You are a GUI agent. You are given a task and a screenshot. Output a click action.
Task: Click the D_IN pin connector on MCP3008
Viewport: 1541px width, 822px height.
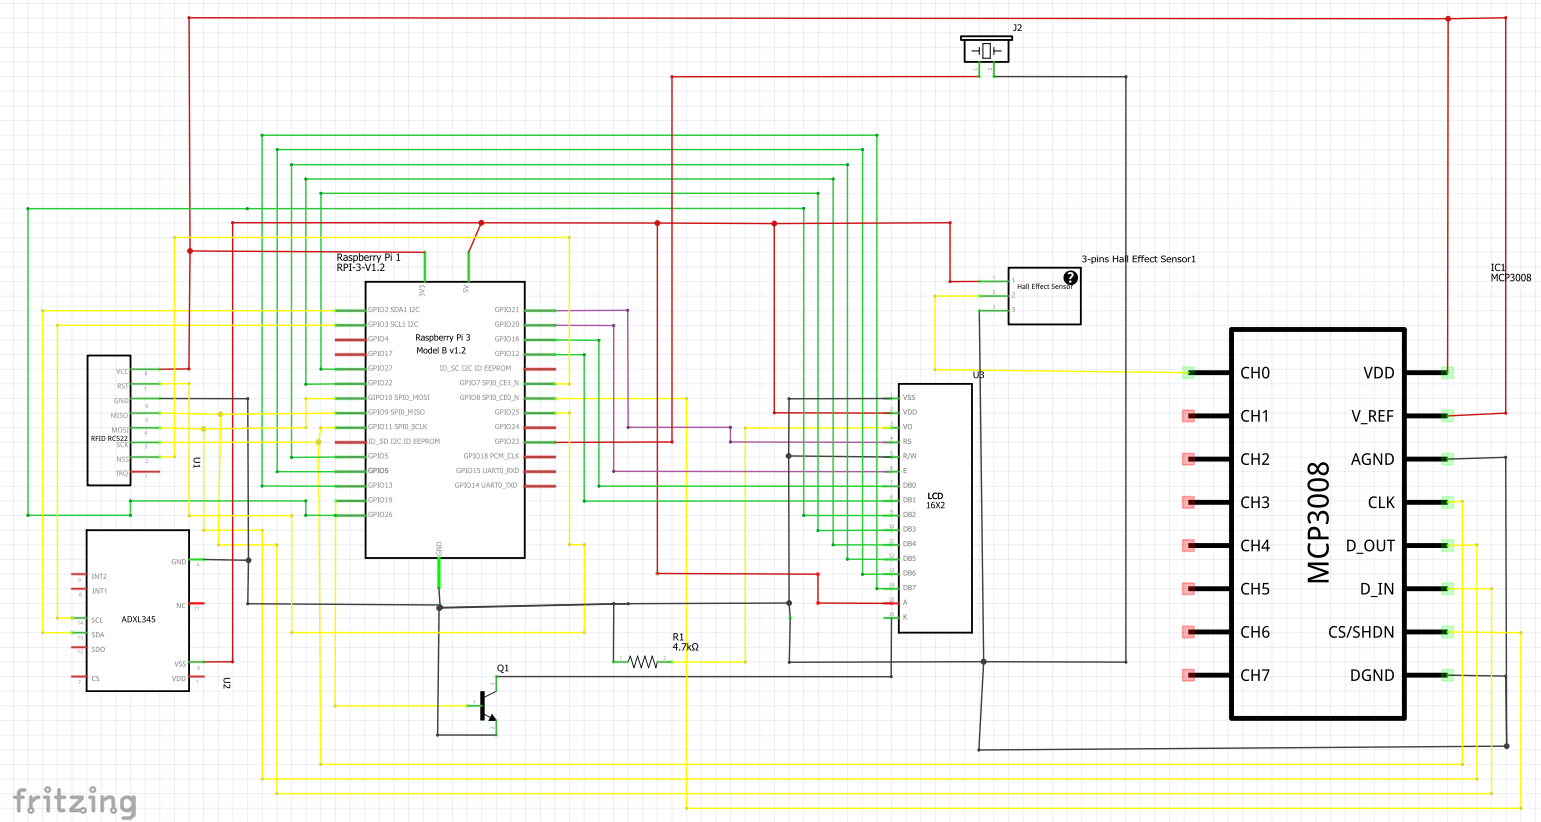[1447, 589]
